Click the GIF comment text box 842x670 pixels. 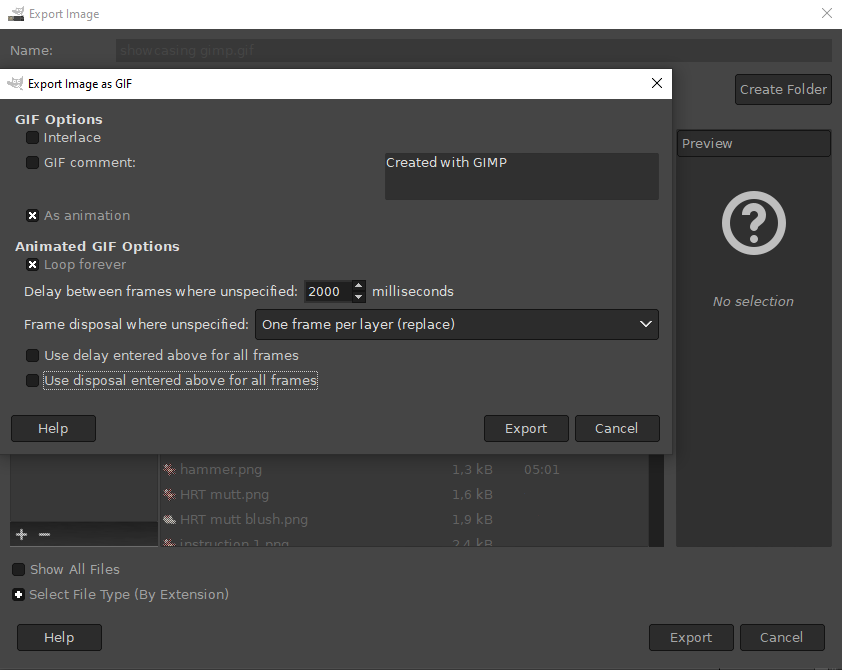tap(521, 176)
